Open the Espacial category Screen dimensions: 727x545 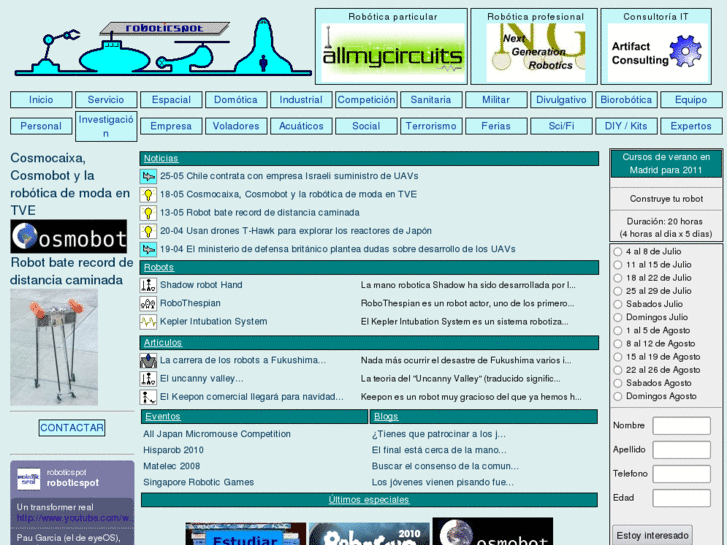[171, 100]
